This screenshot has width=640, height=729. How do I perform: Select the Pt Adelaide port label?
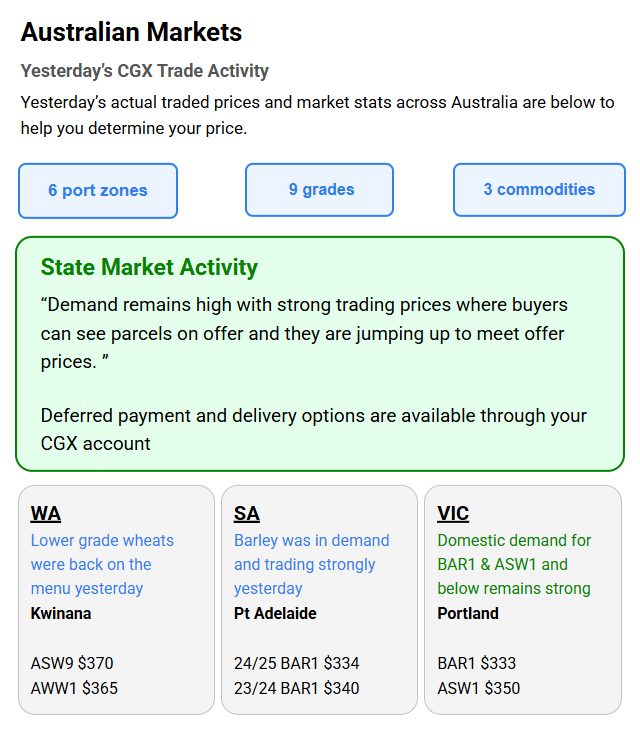click(275, 613)
